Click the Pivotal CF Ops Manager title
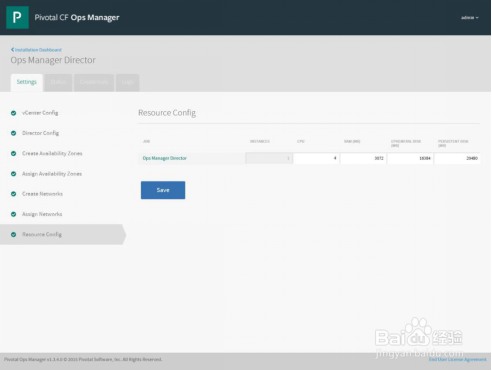 [x=77, y=18]
